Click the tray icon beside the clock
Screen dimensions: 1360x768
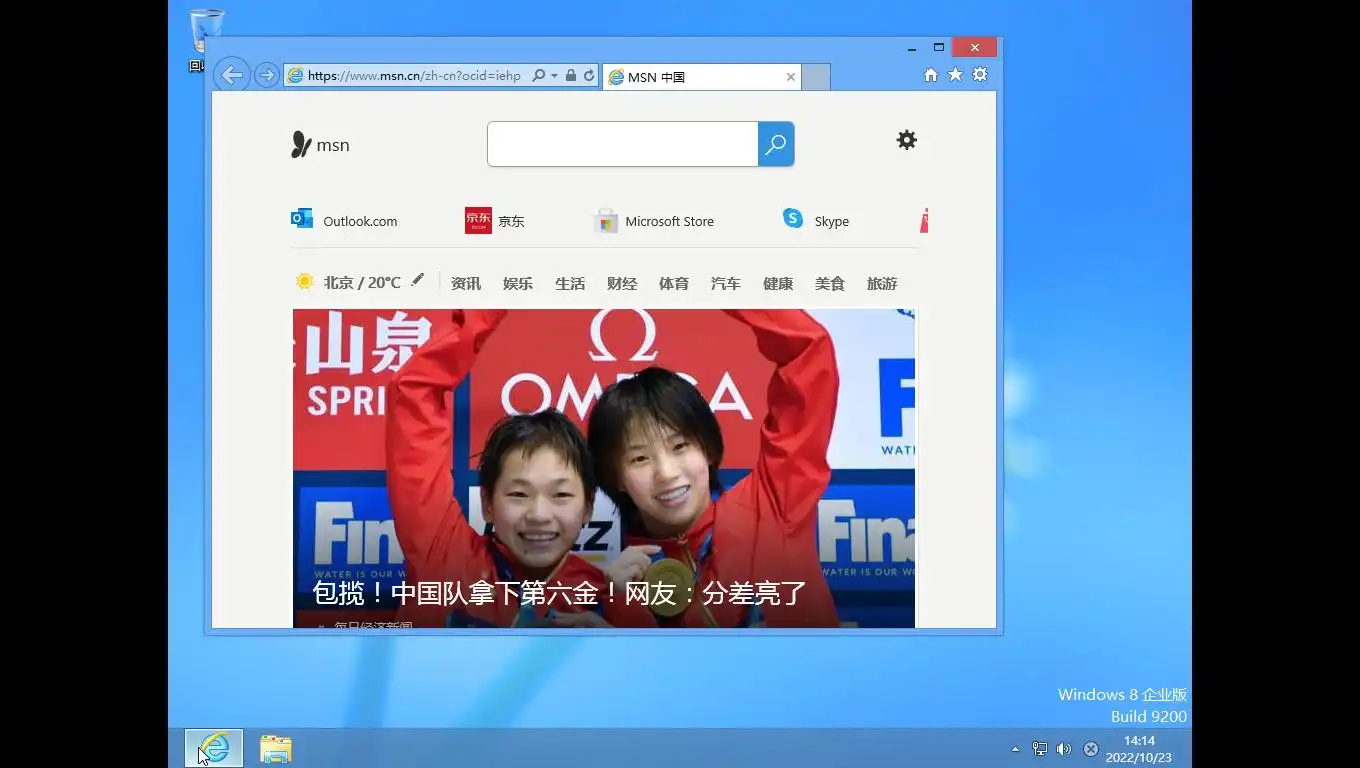[x=1091, y=749]
